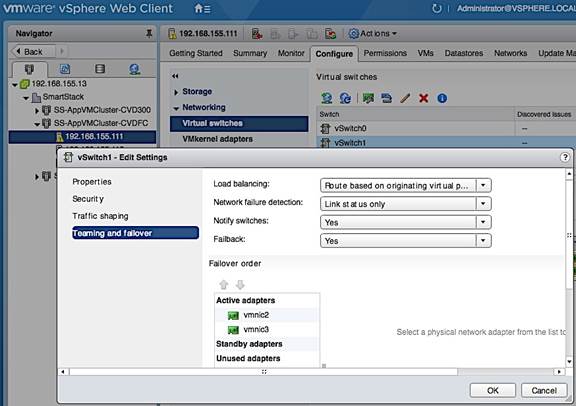576x406 pixels.
Task: Select the Hosts and Clusters navigator tab
Action: (29, 69)
